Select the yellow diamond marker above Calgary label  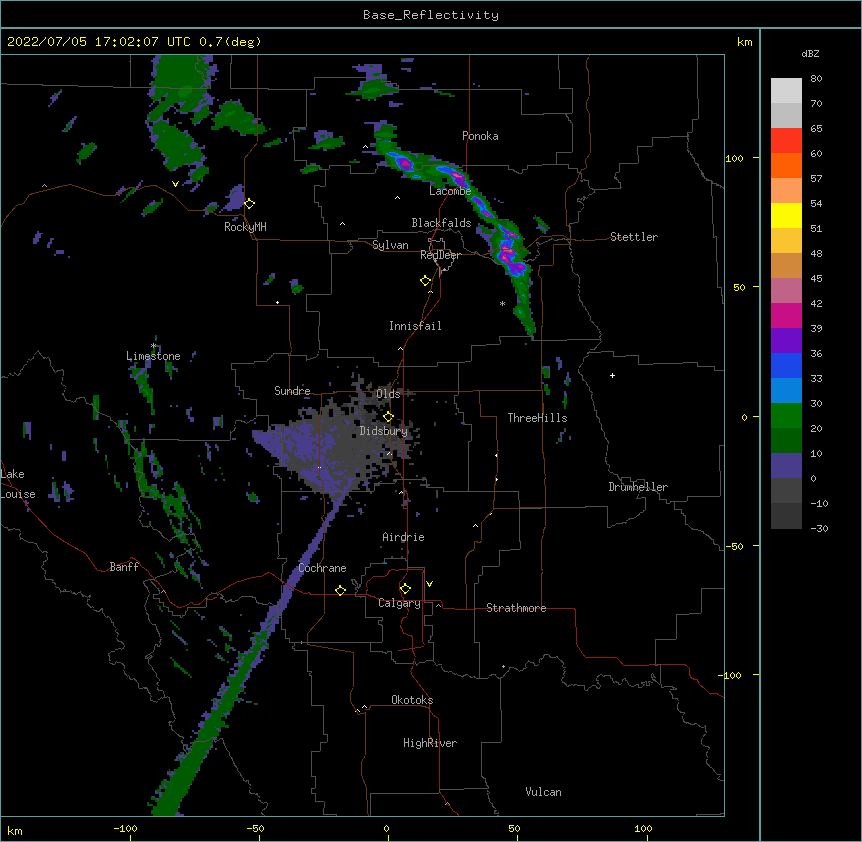[405, 589]
